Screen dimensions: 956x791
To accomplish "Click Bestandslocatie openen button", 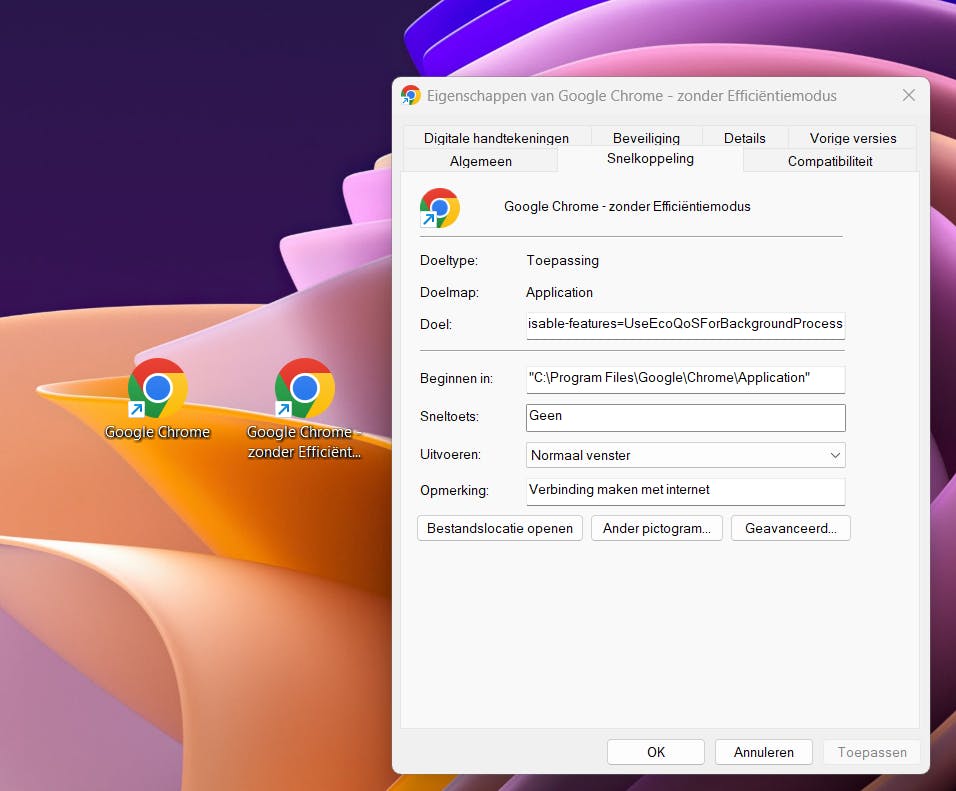I will (x=500, y=528).
